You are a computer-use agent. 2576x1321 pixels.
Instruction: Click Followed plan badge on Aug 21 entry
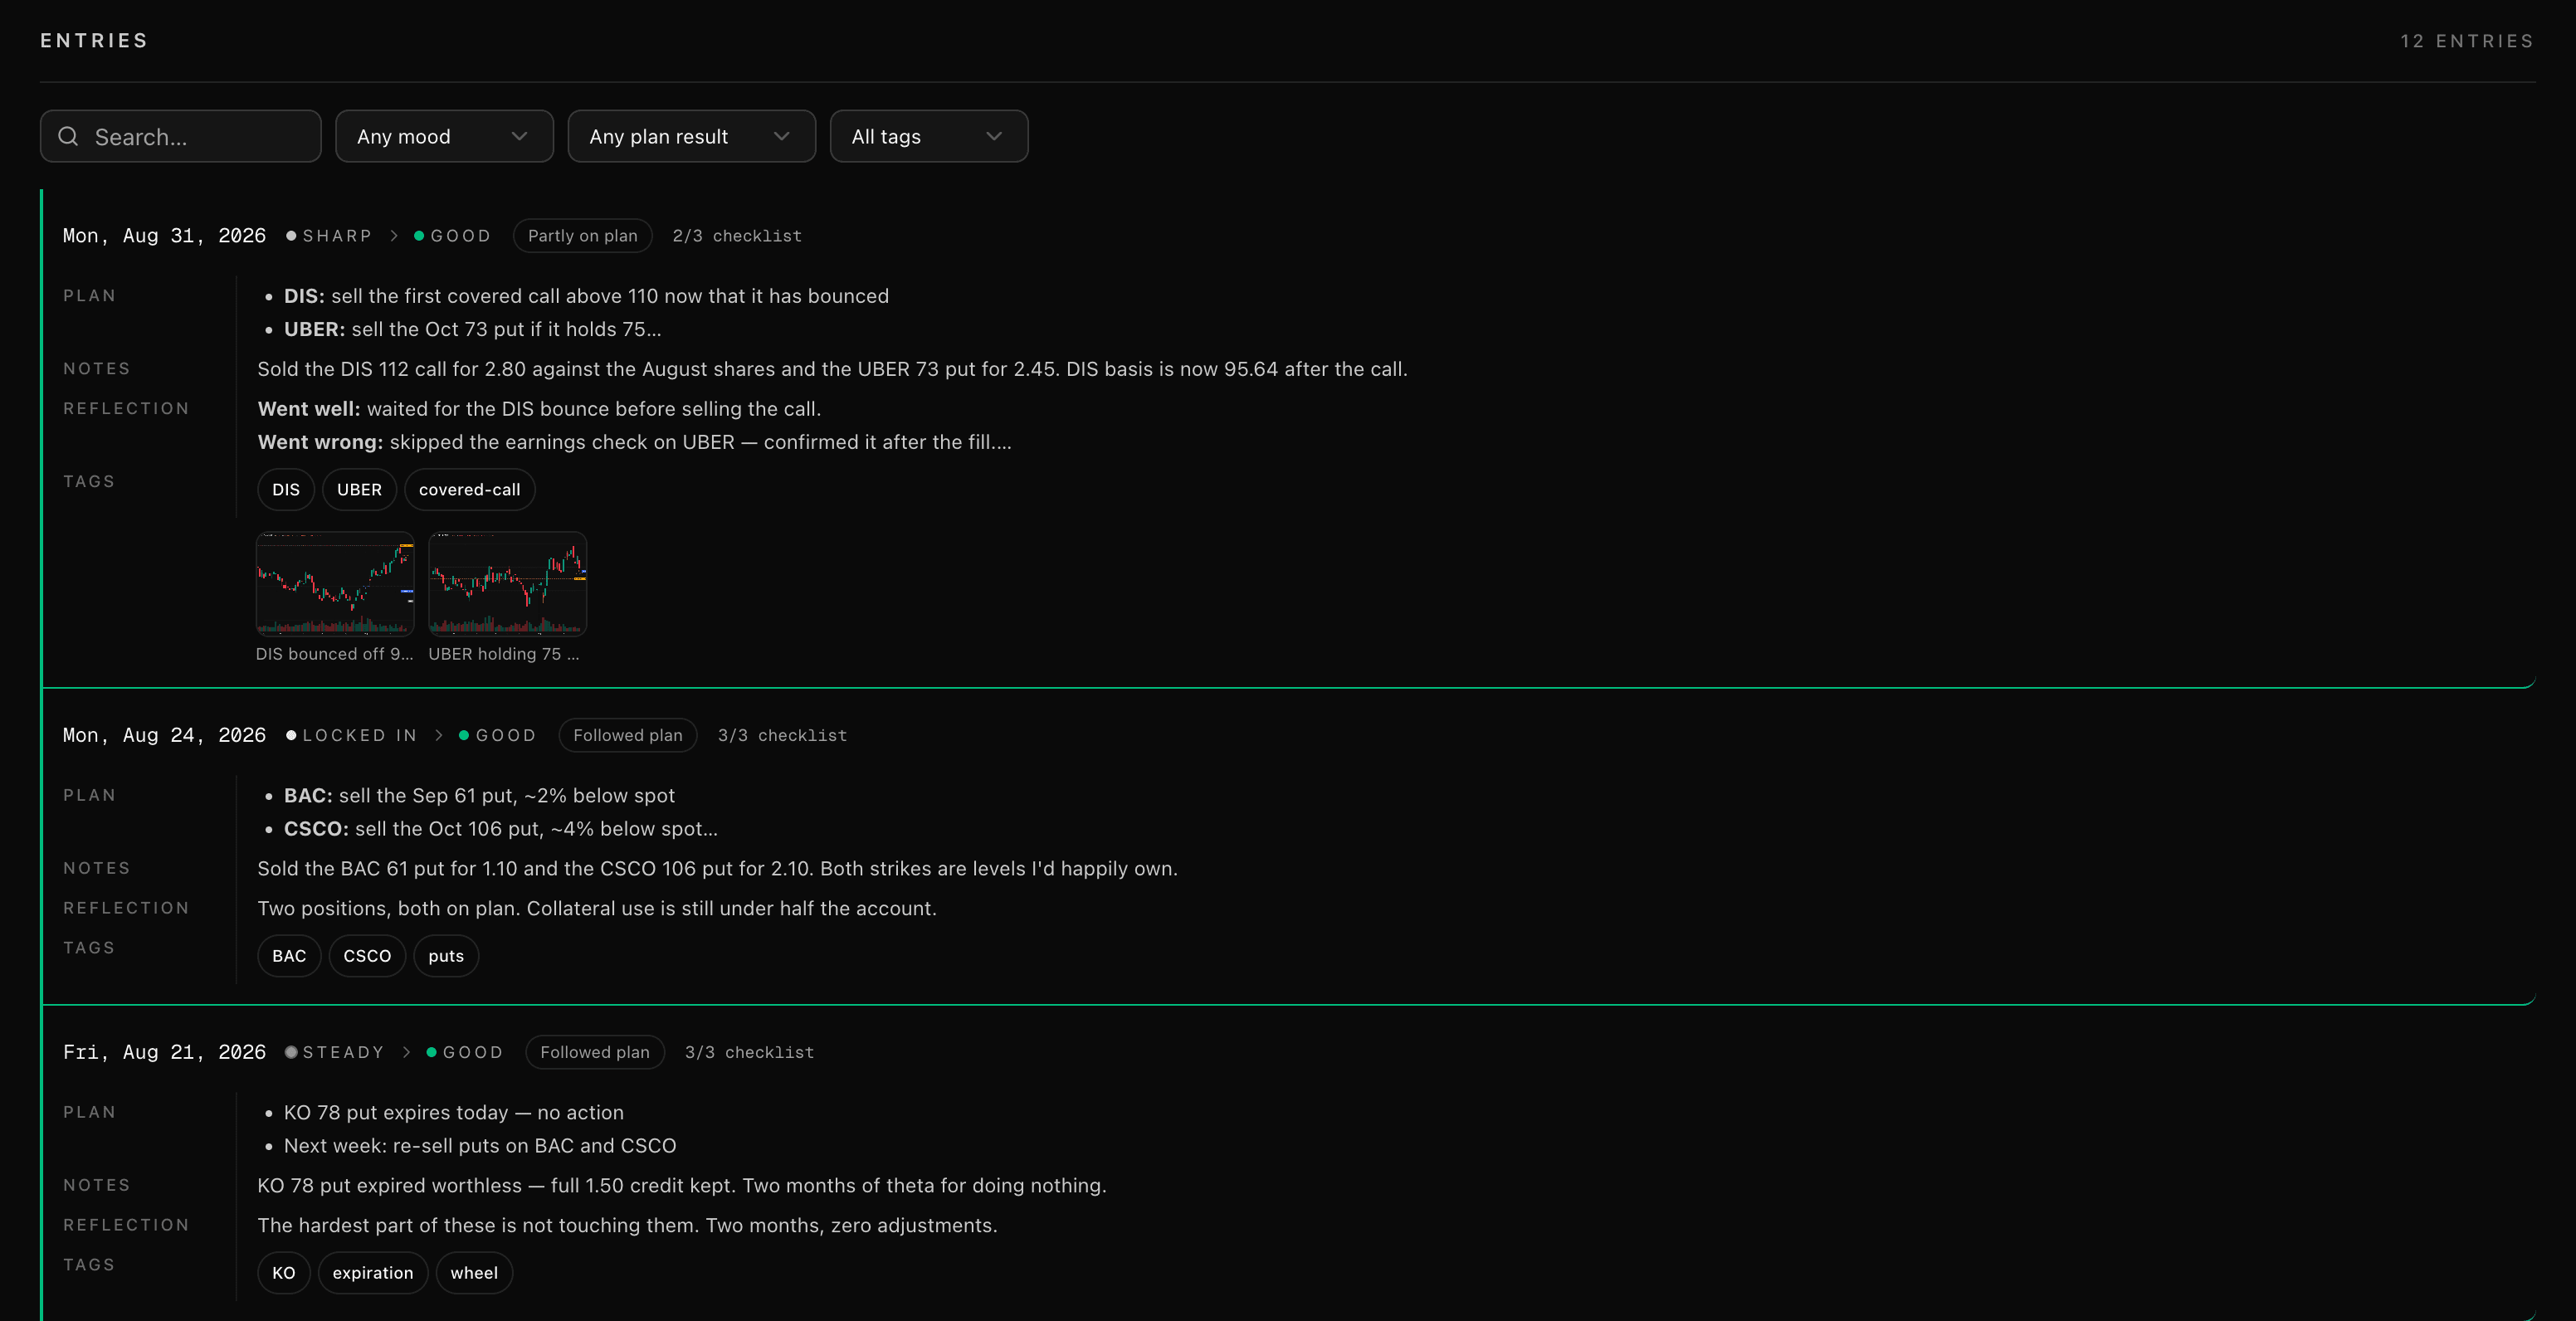tap(595, 1052)
